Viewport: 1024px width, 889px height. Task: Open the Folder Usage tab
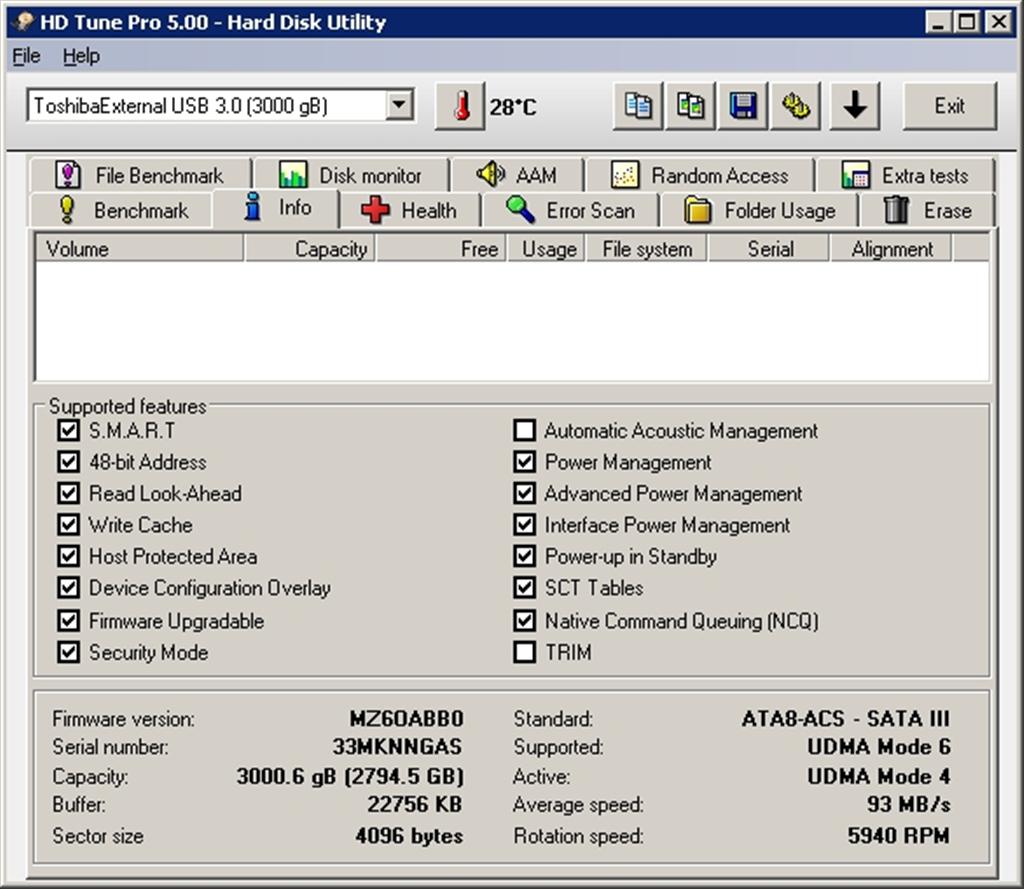pyautogui.click(x=760, y=210)
